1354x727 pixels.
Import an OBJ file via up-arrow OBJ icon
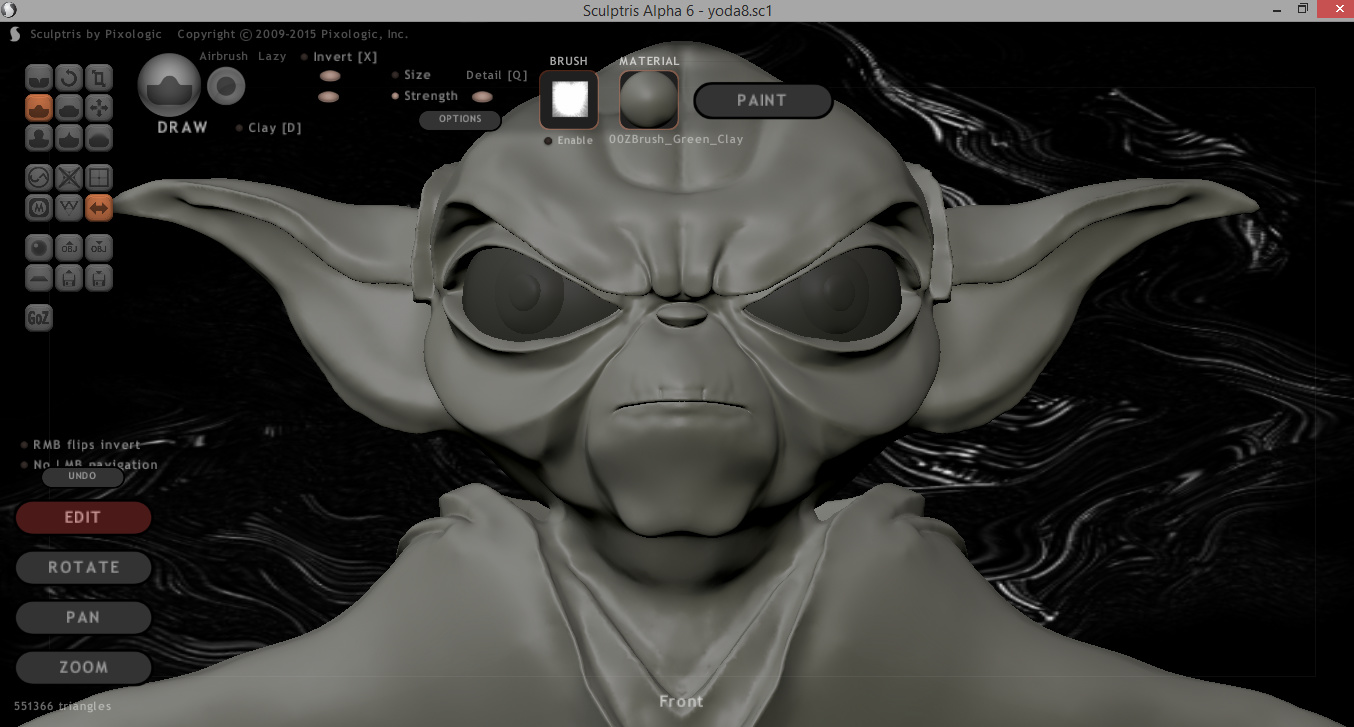pos(69,247)
